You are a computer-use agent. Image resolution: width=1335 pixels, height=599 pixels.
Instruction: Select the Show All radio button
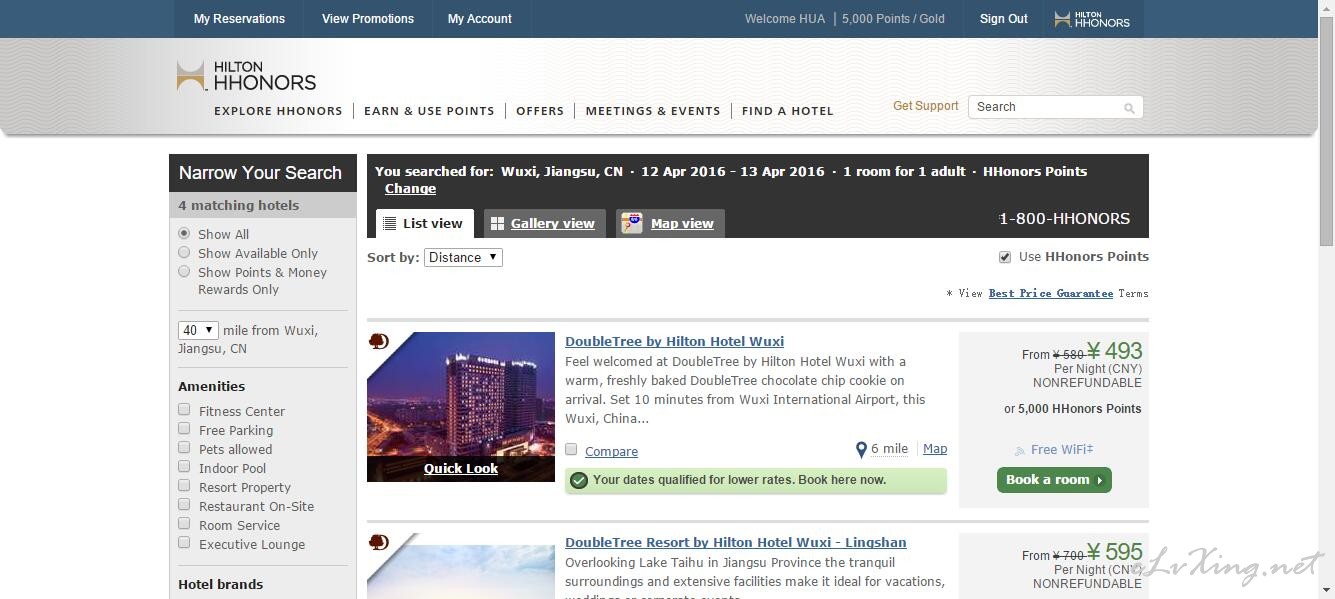184,233
